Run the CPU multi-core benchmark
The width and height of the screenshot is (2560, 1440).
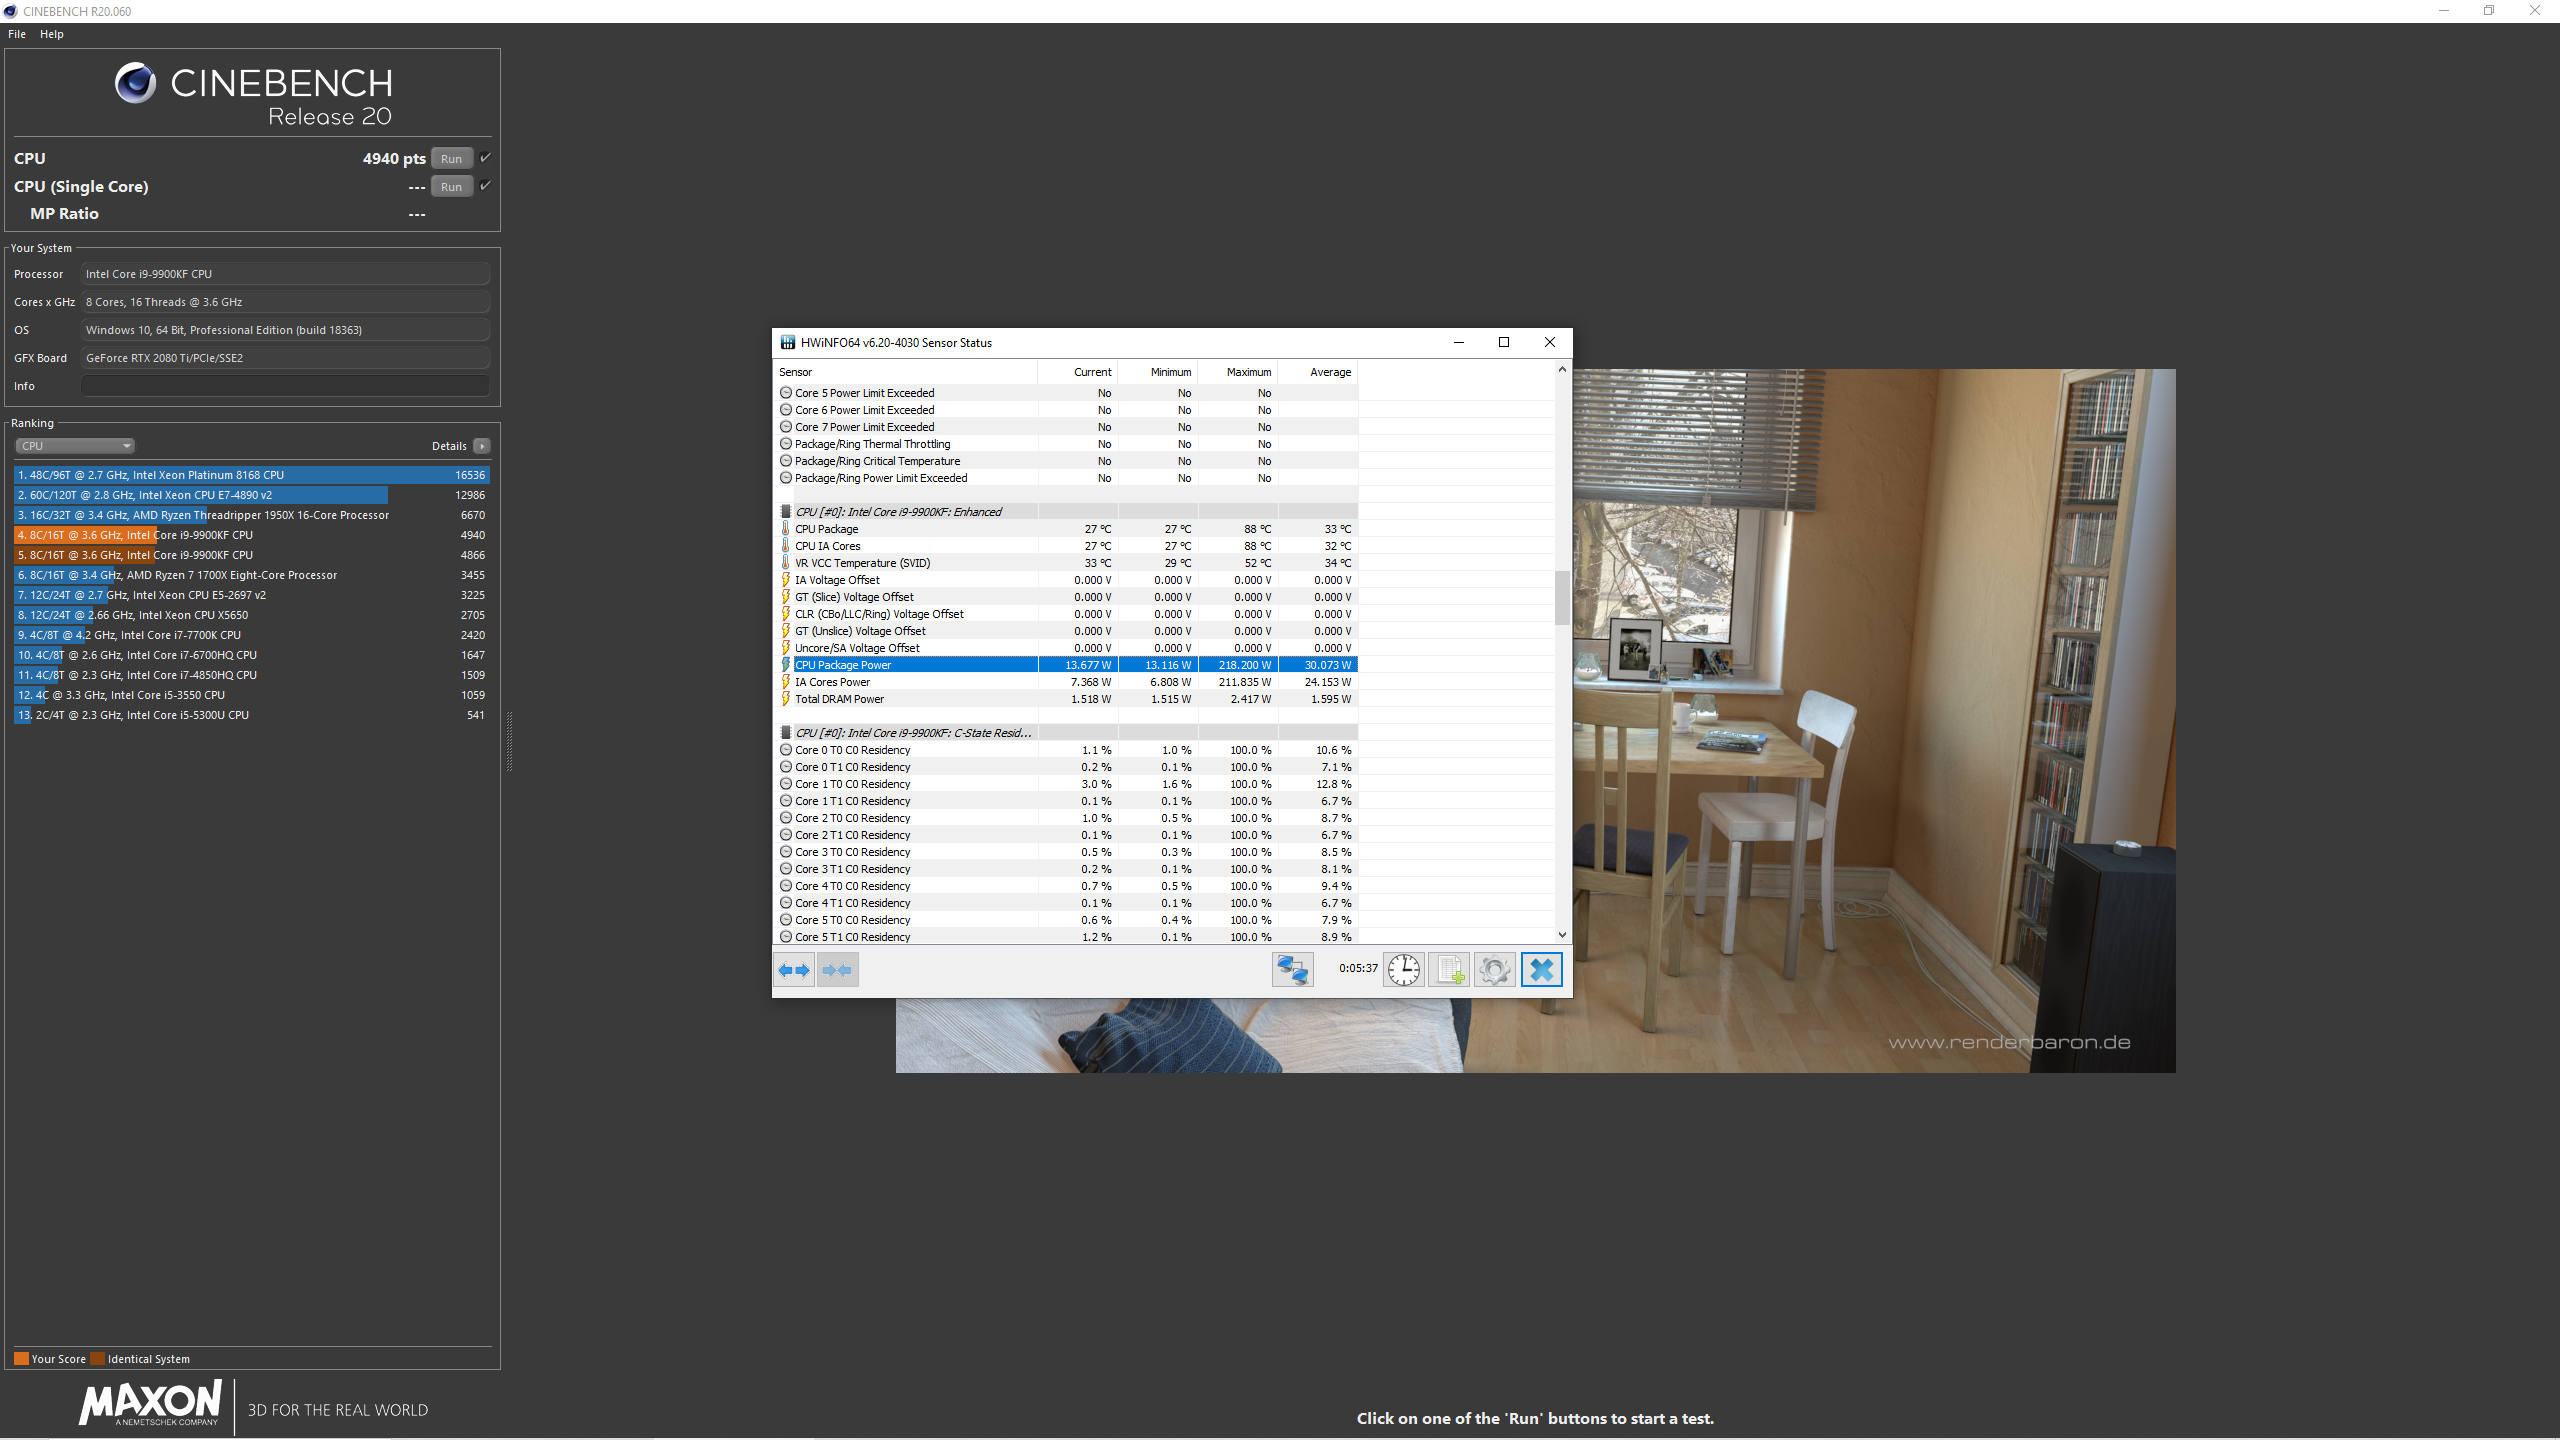pyautogui.click(x=451, y=159)
